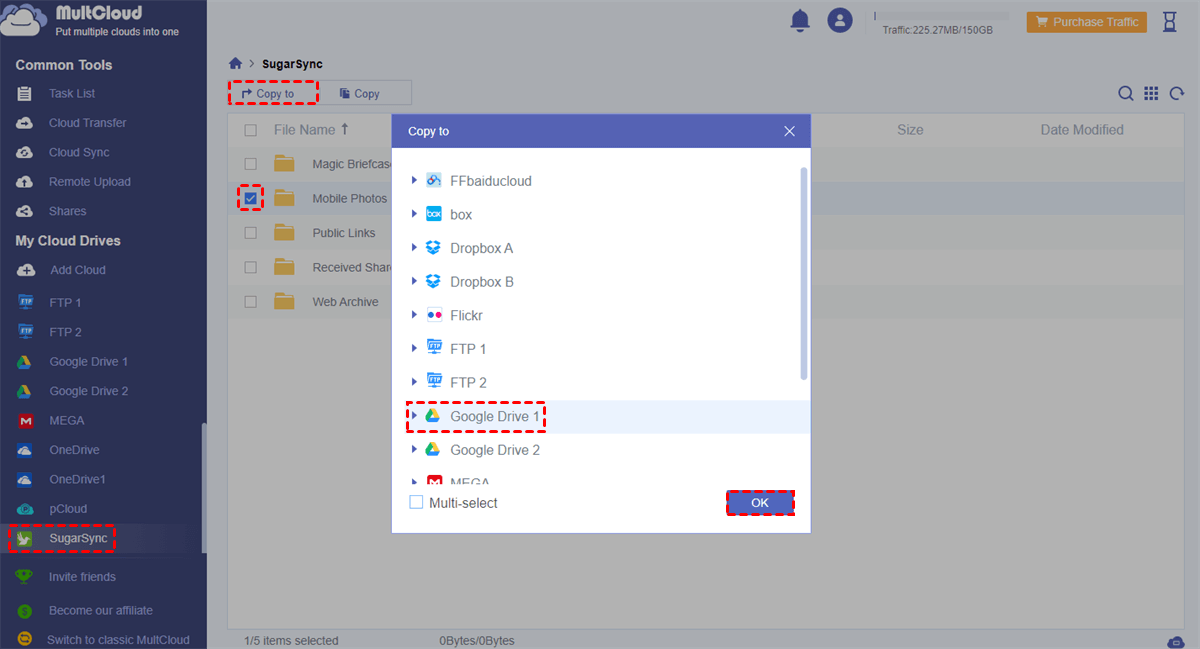Open Cloud Transfer from sidebar
This screenshot has height=649, width=1200.
(x=87, y=123)
